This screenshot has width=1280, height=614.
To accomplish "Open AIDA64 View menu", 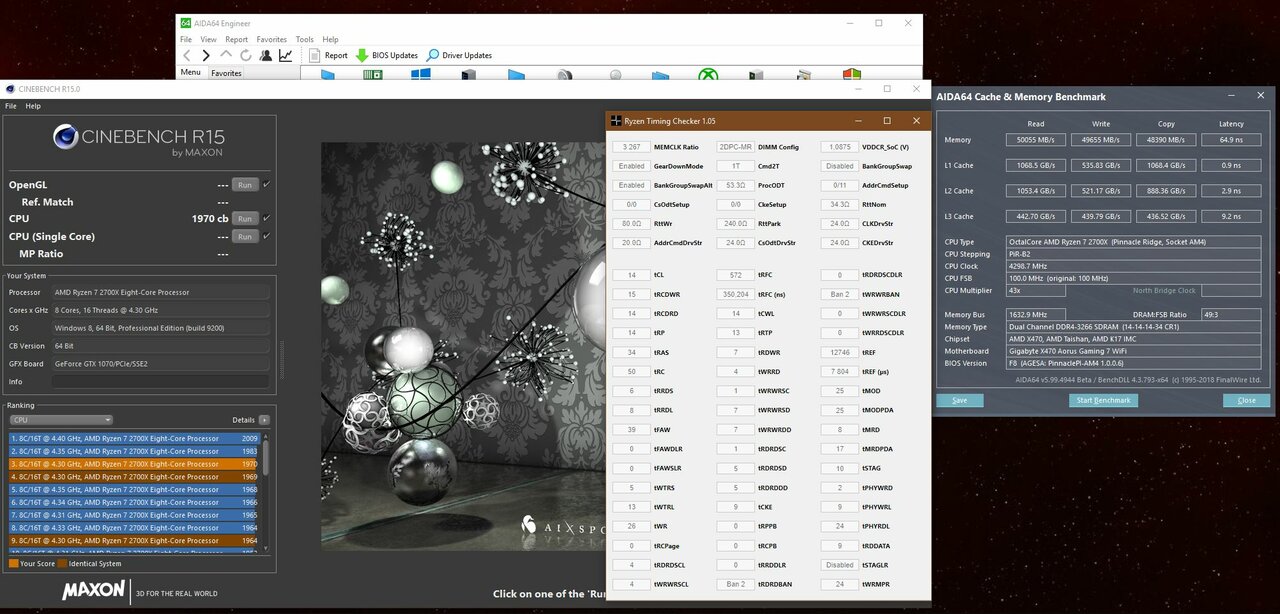I will [x=208, y=40].
